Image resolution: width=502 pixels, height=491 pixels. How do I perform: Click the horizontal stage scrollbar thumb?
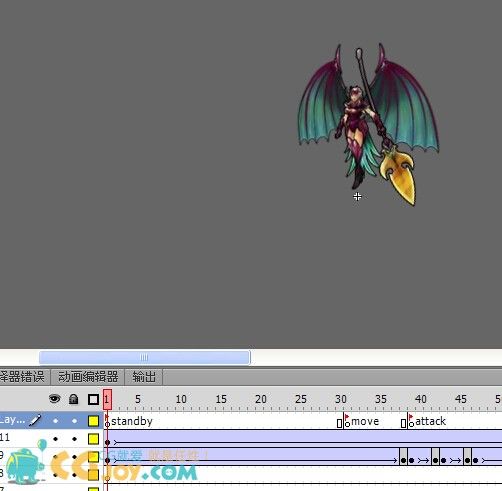click(x=145, y=357)
